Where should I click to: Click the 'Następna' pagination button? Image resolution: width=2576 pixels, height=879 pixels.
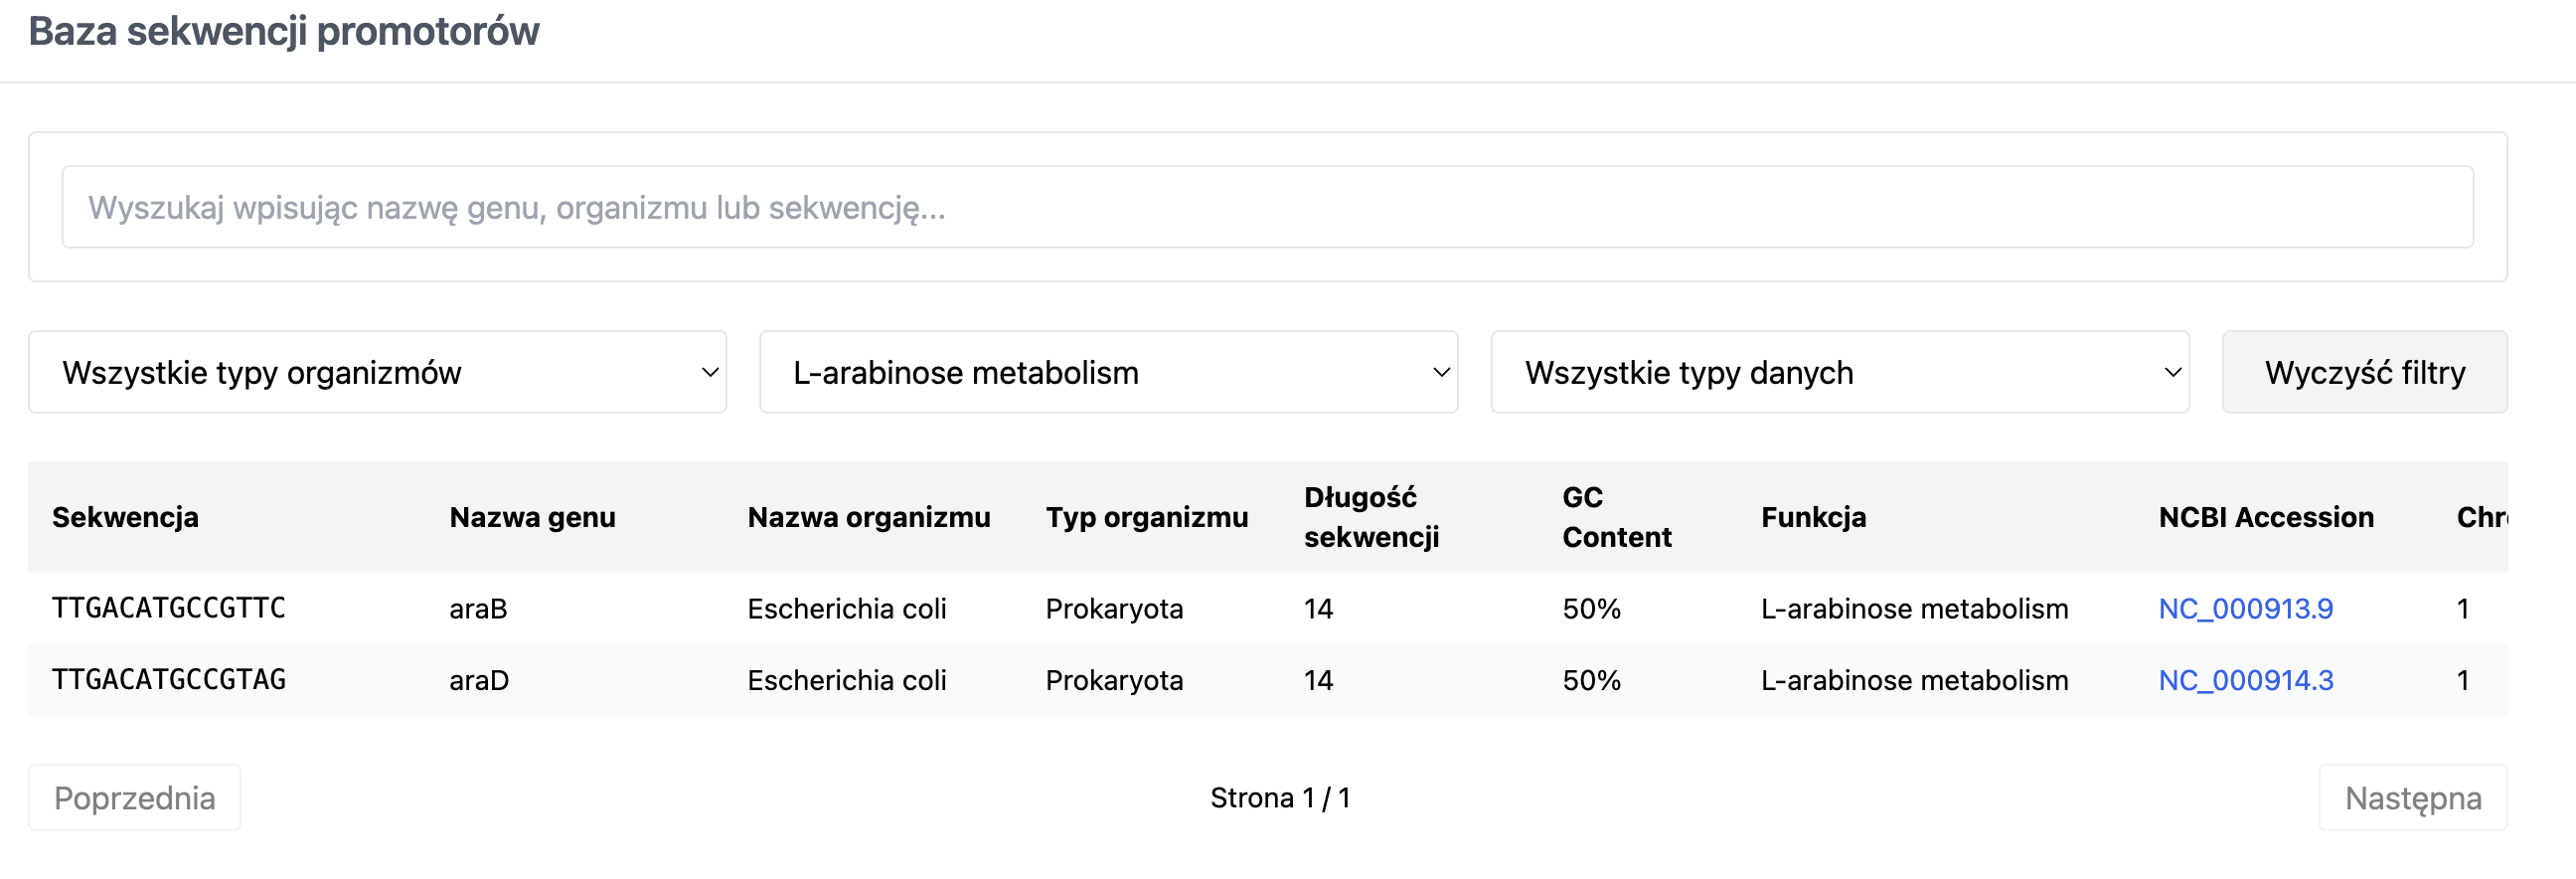[x=2412, y=798]
